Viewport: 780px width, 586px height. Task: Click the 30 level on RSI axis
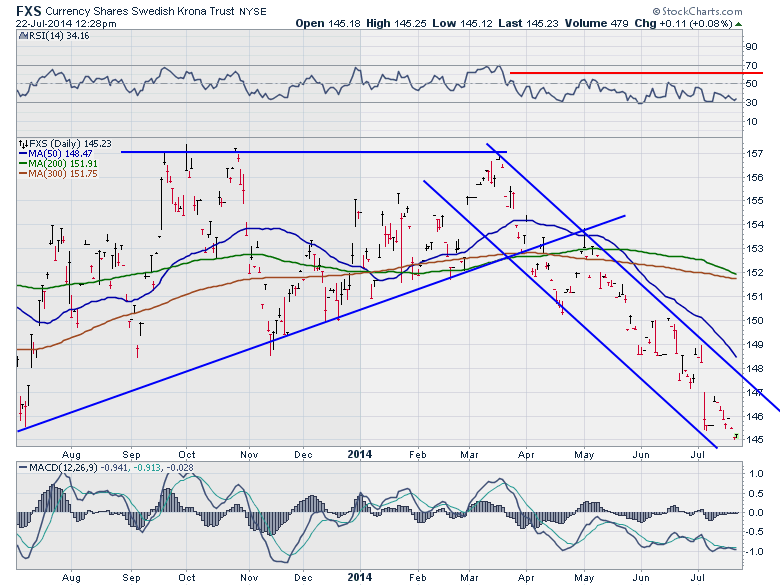coord(751,102)
